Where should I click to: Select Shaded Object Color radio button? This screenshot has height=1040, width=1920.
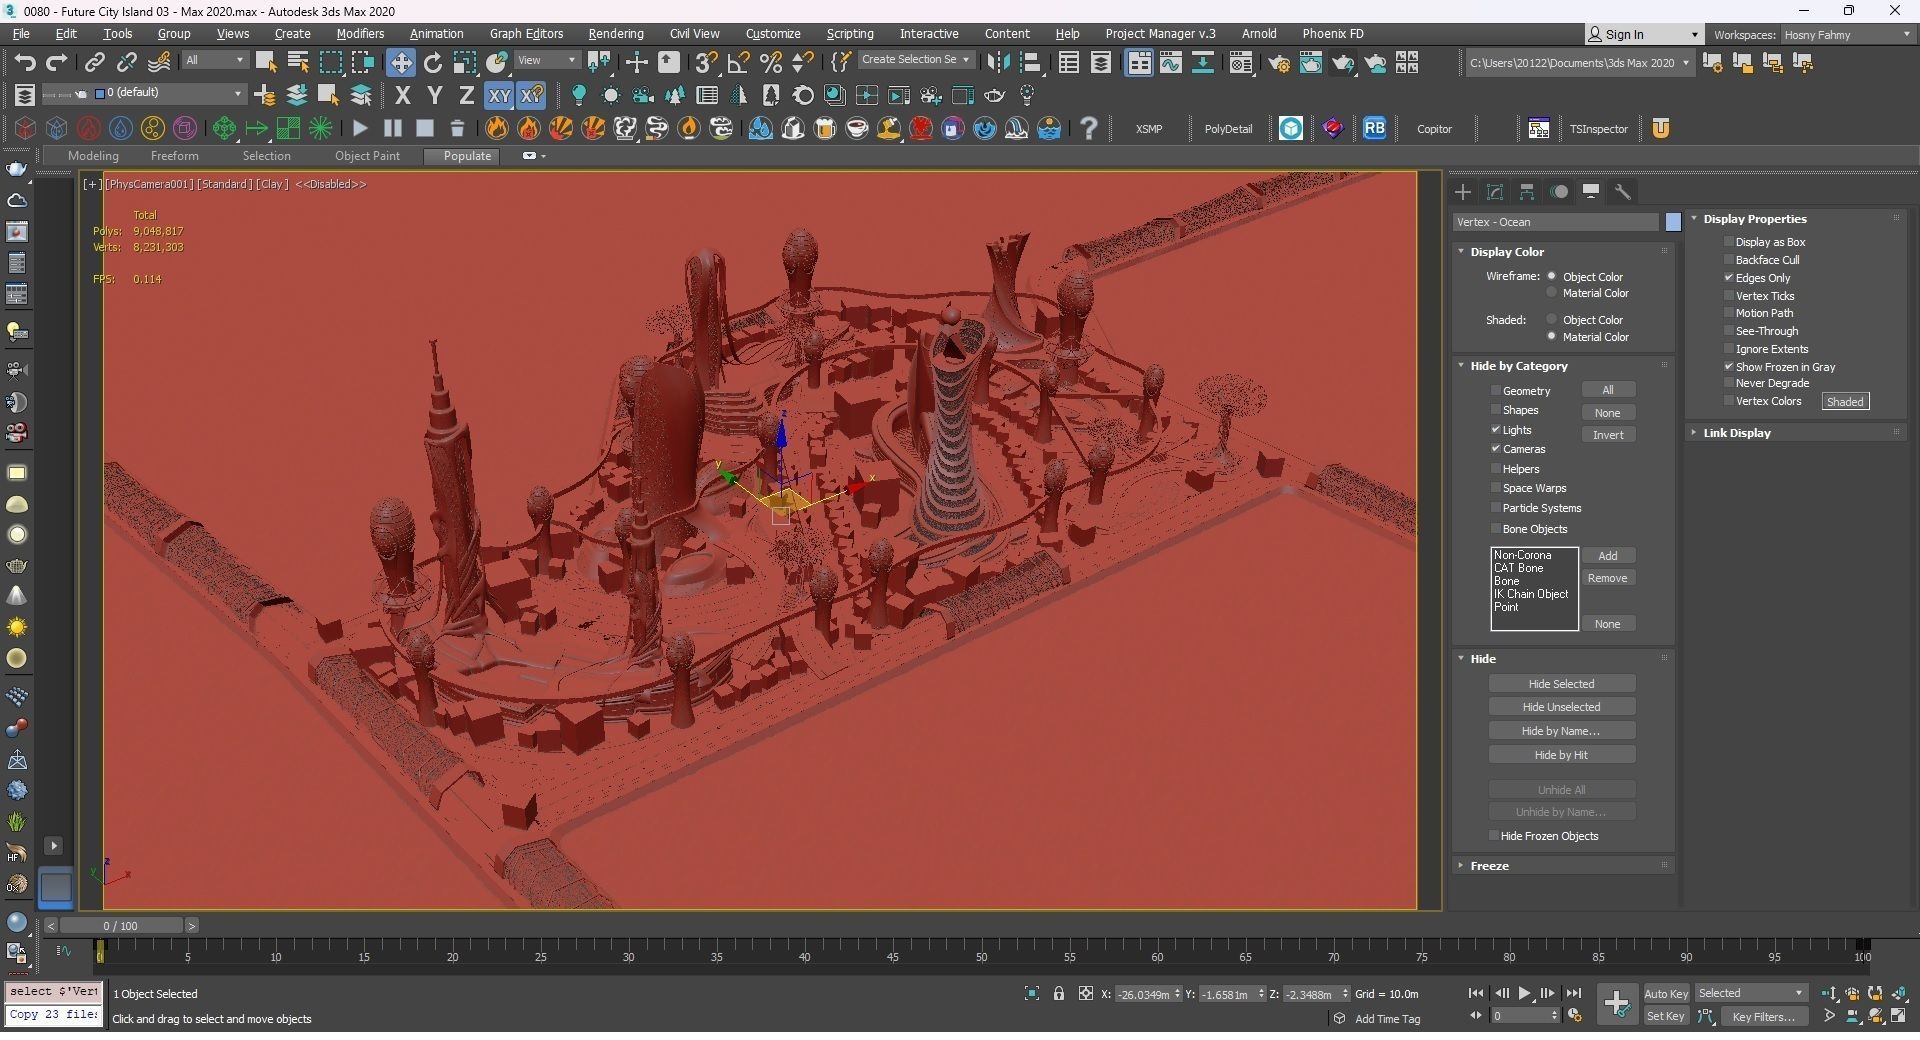[x=1552, y=320]
